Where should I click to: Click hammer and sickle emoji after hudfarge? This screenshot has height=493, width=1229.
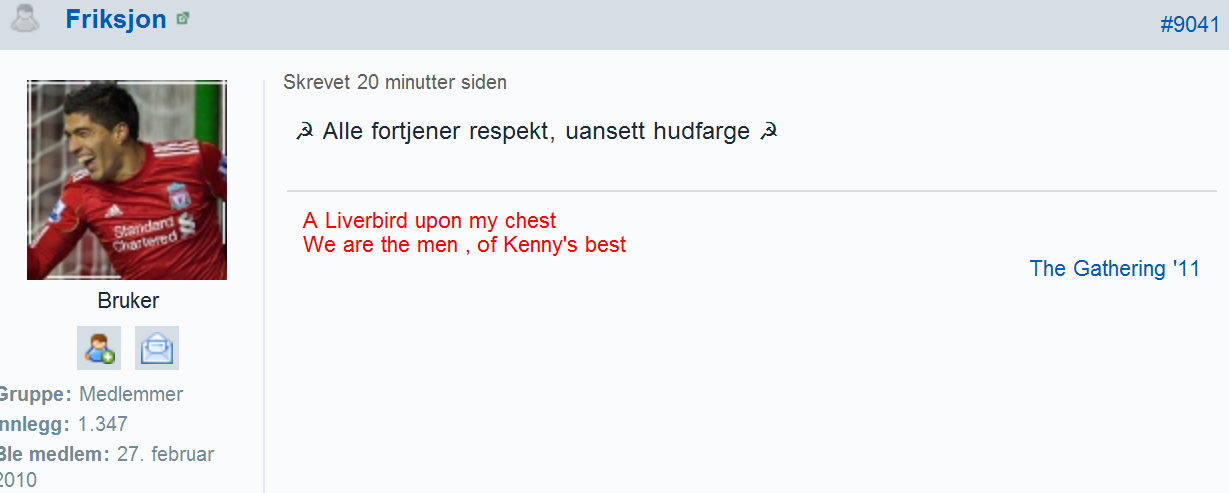click(768, 132)
